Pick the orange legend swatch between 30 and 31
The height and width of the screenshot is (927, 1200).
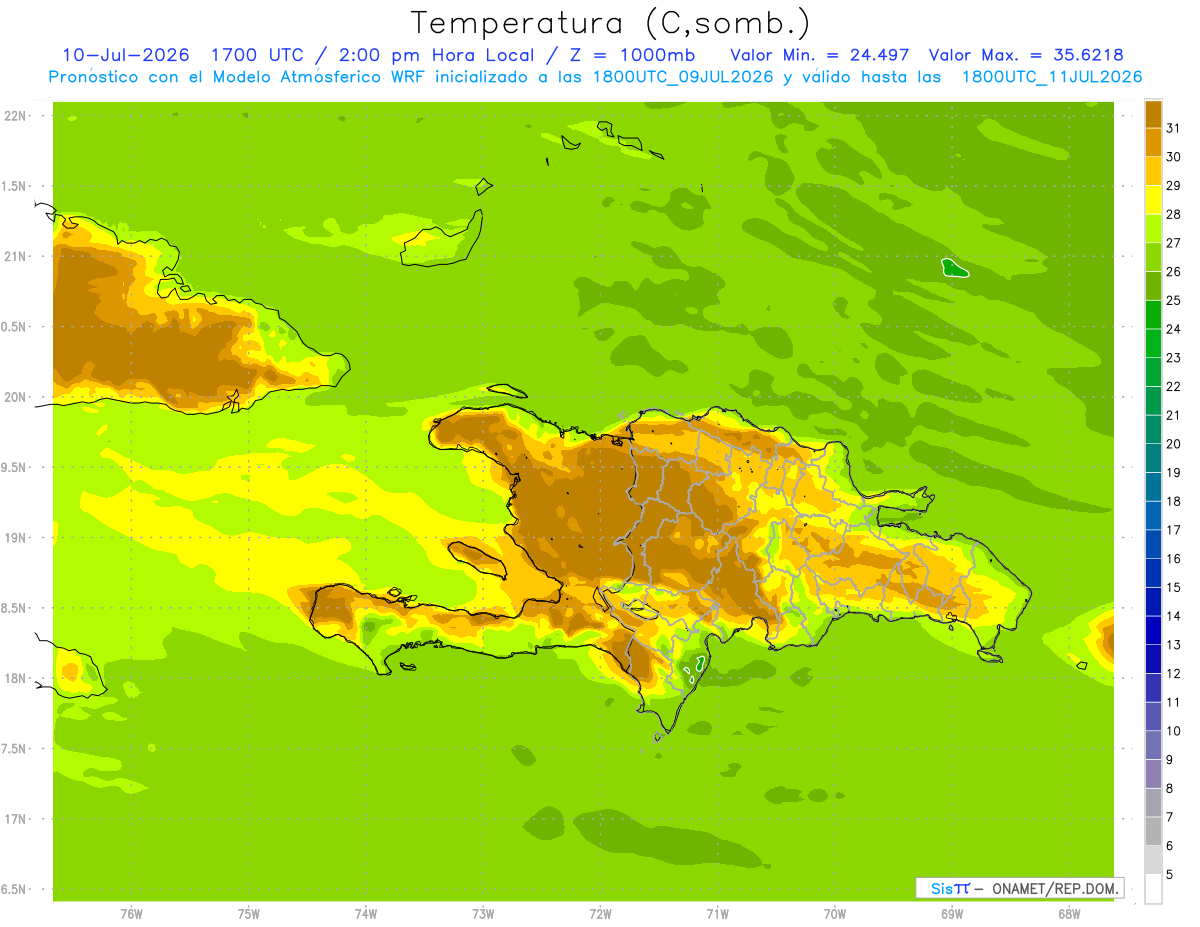pyautogui.click(x=1153, y=142)
